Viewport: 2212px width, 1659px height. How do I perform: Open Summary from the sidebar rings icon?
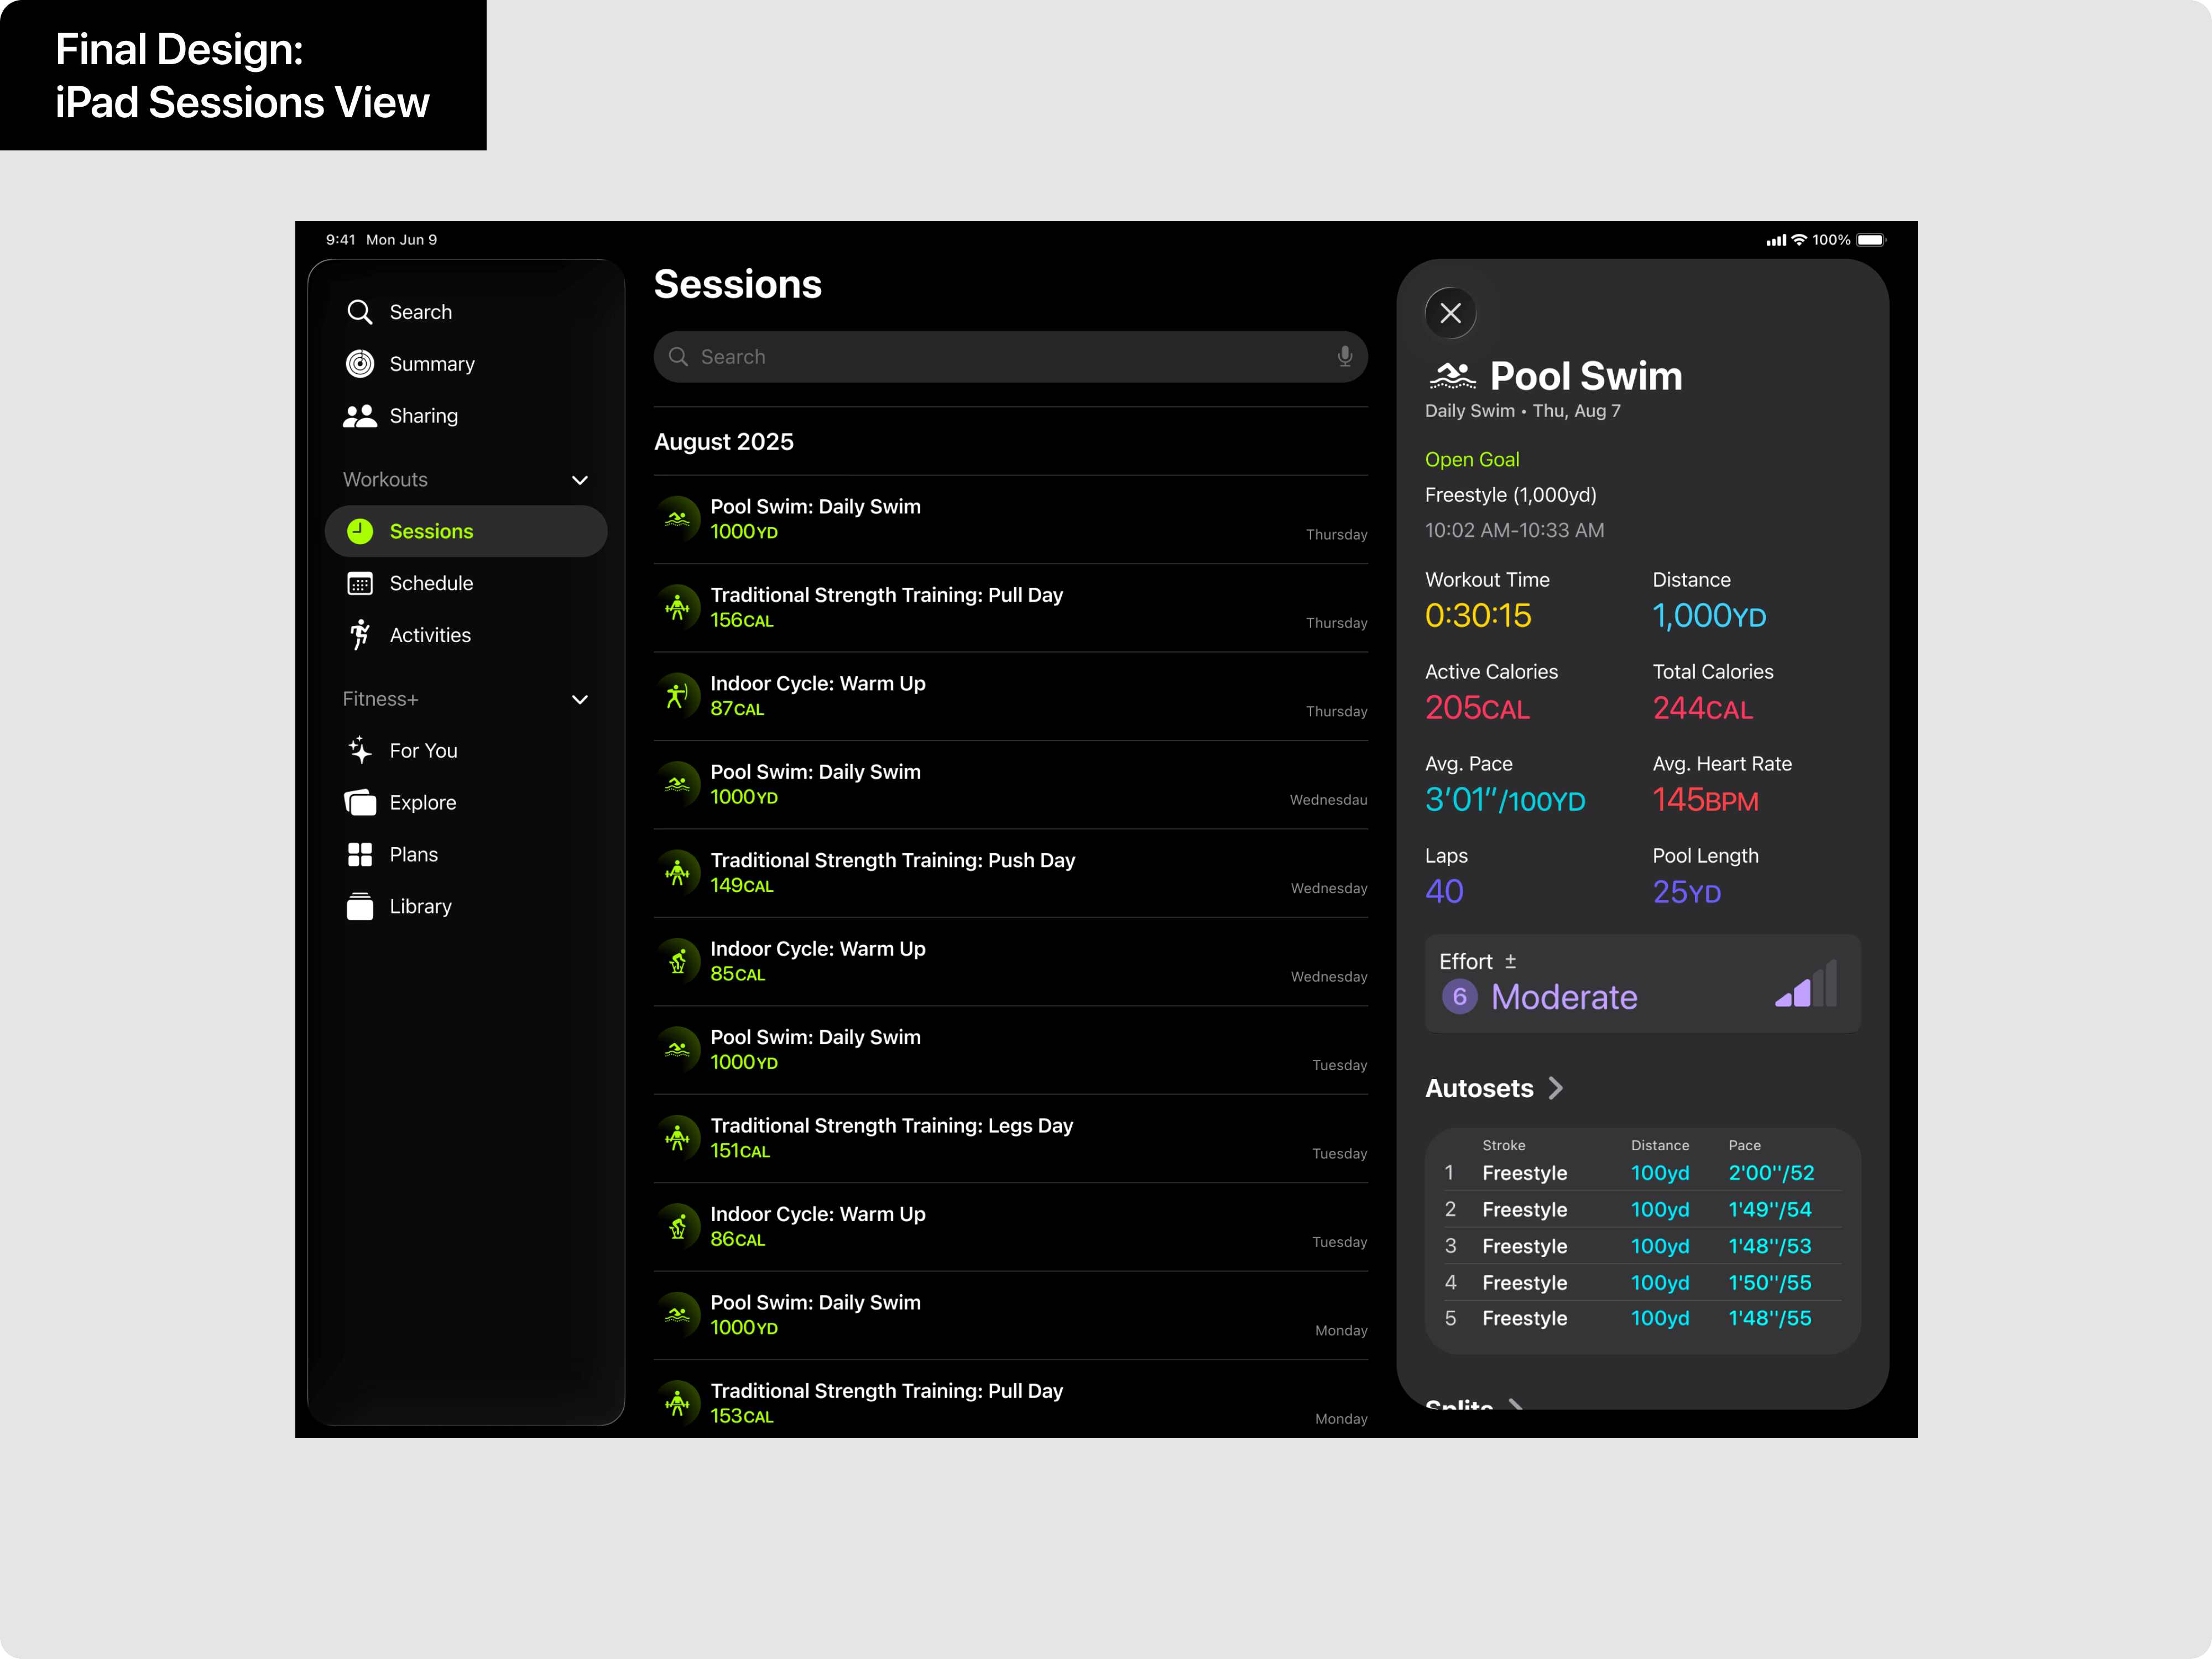click(x=360, y=364)
